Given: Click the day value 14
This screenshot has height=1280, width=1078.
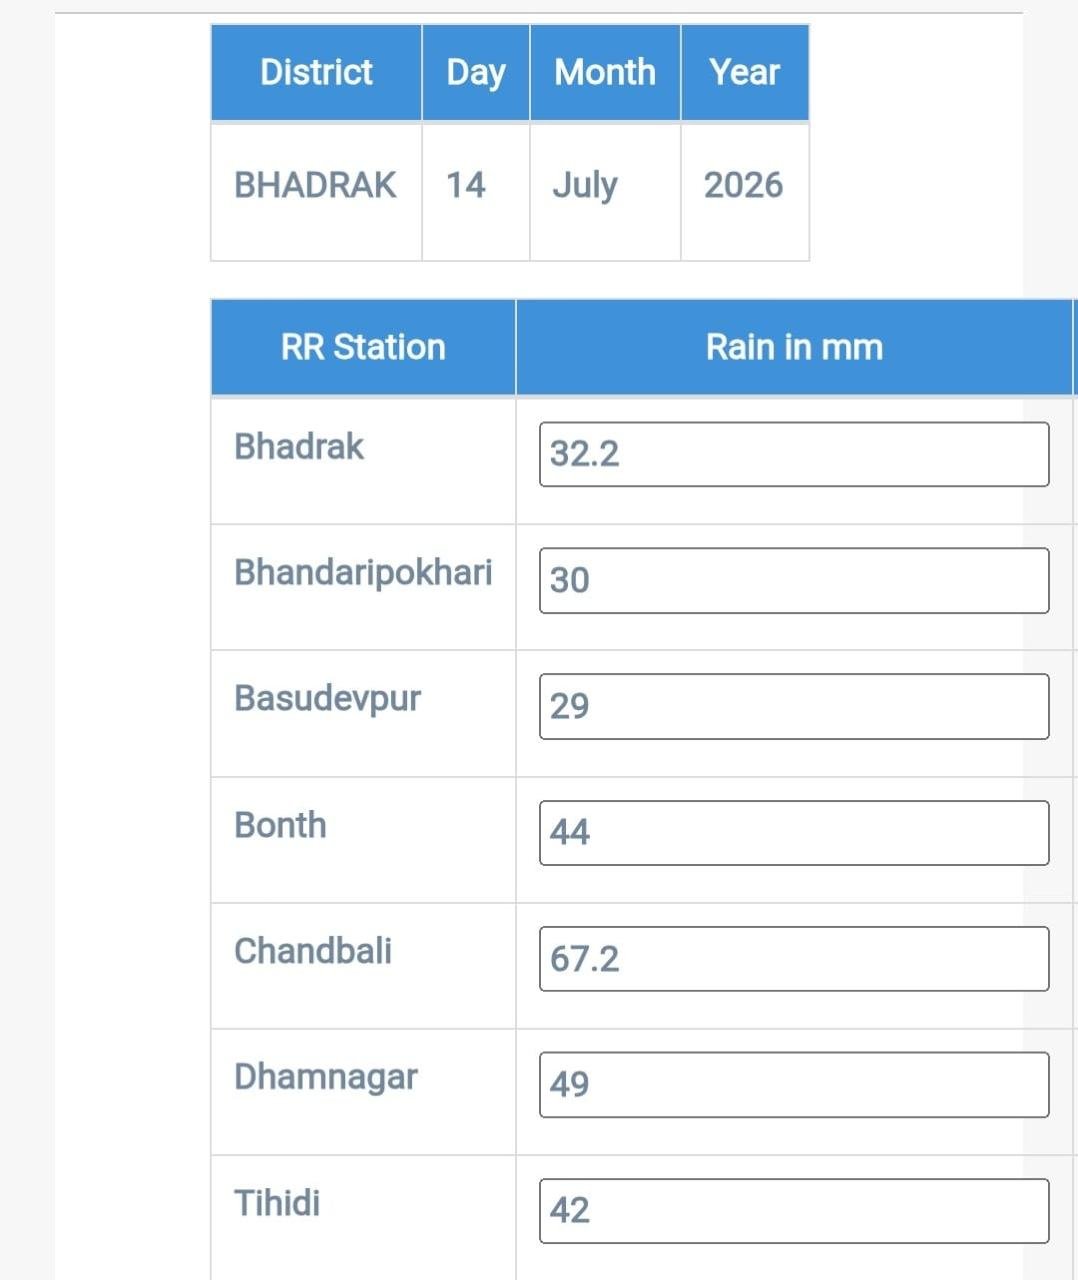Looking at the screenshot, I should (x=465, y=185).
